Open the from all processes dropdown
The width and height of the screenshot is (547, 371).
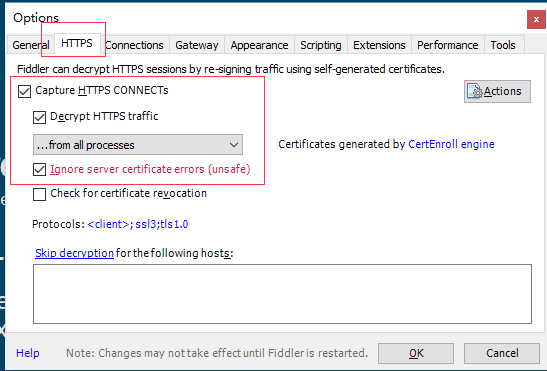(138, 144)
